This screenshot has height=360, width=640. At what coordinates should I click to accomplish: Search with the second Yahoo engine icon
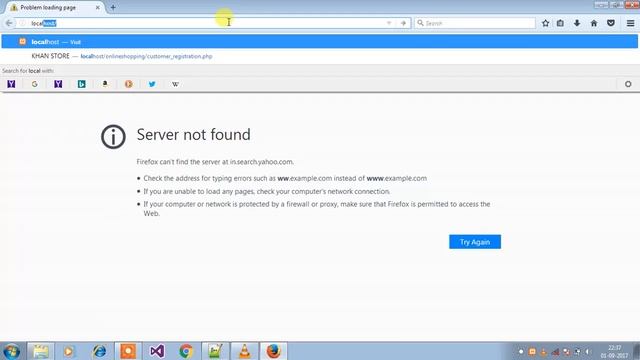[x=58, y=84]
